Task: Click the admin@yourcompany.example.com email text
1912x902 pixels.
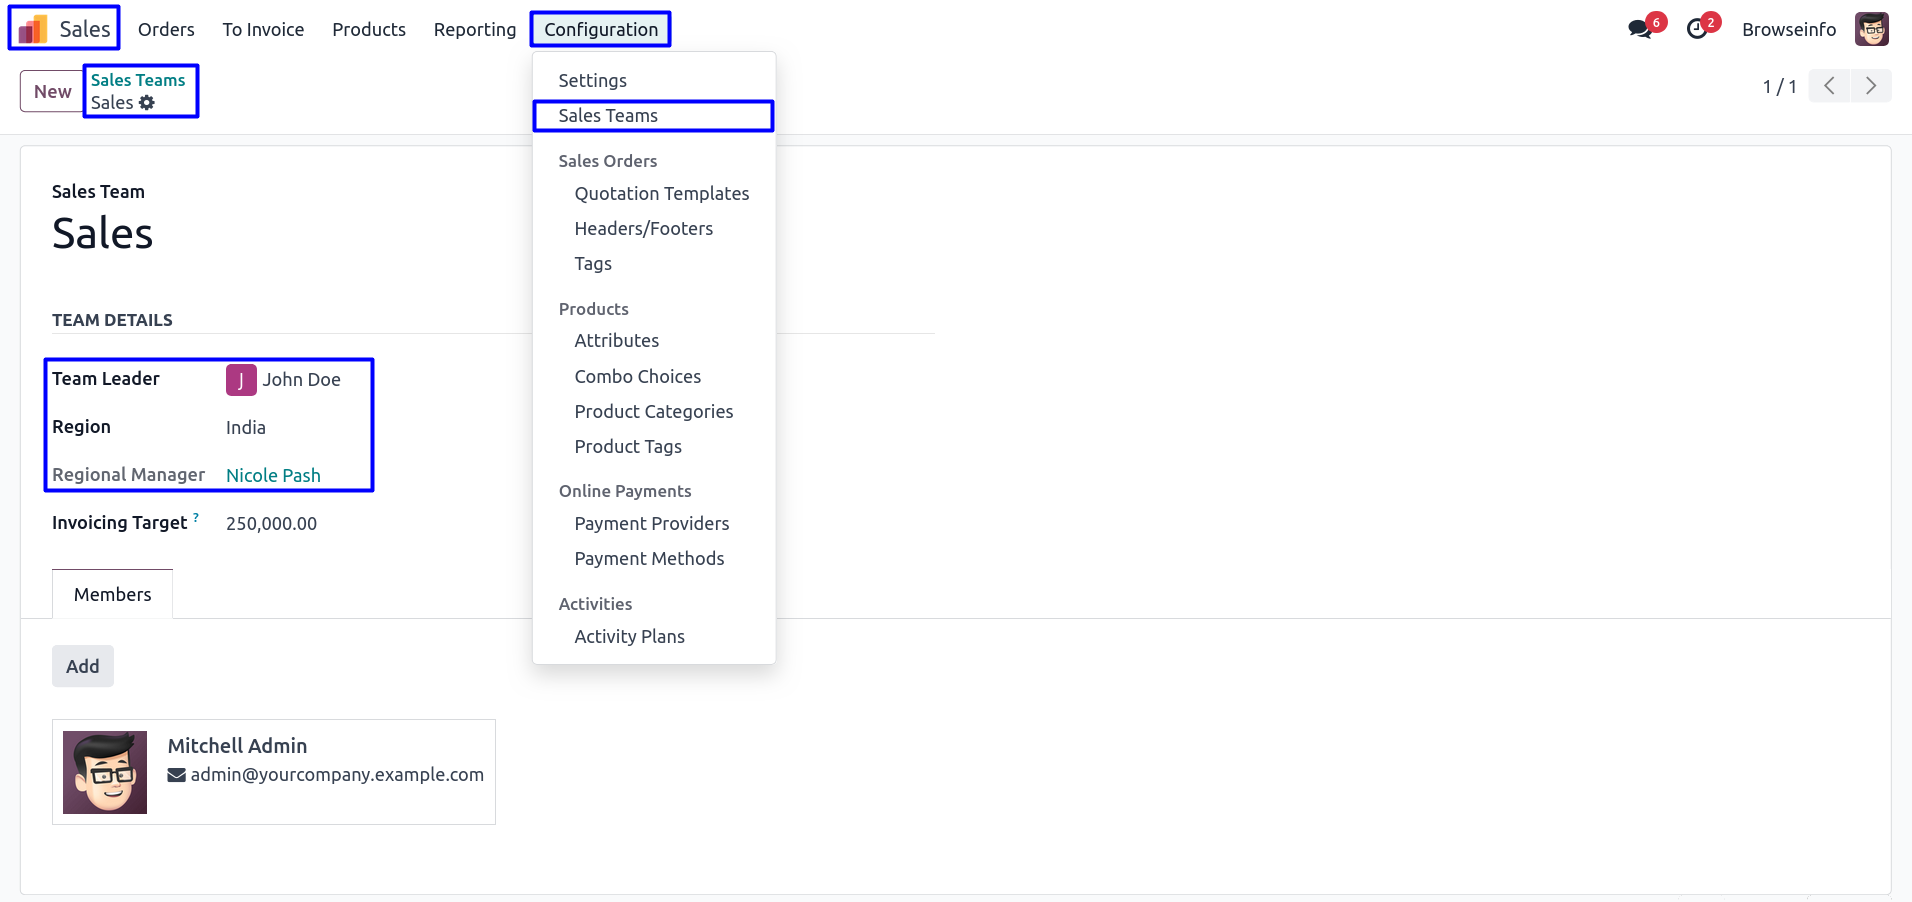Action: (337, 775)
